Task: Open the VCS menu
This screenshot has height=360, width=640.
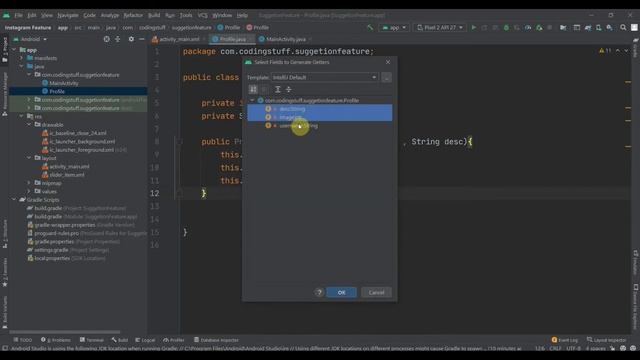Action: coord(202,15)
